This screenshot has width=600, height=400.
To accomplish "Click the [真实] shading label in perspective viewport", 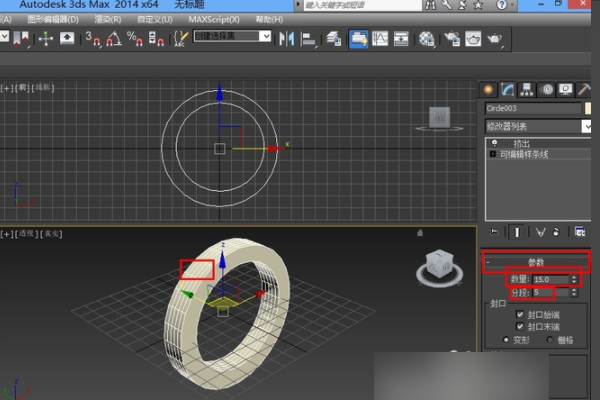I will [x=51, y=233].
